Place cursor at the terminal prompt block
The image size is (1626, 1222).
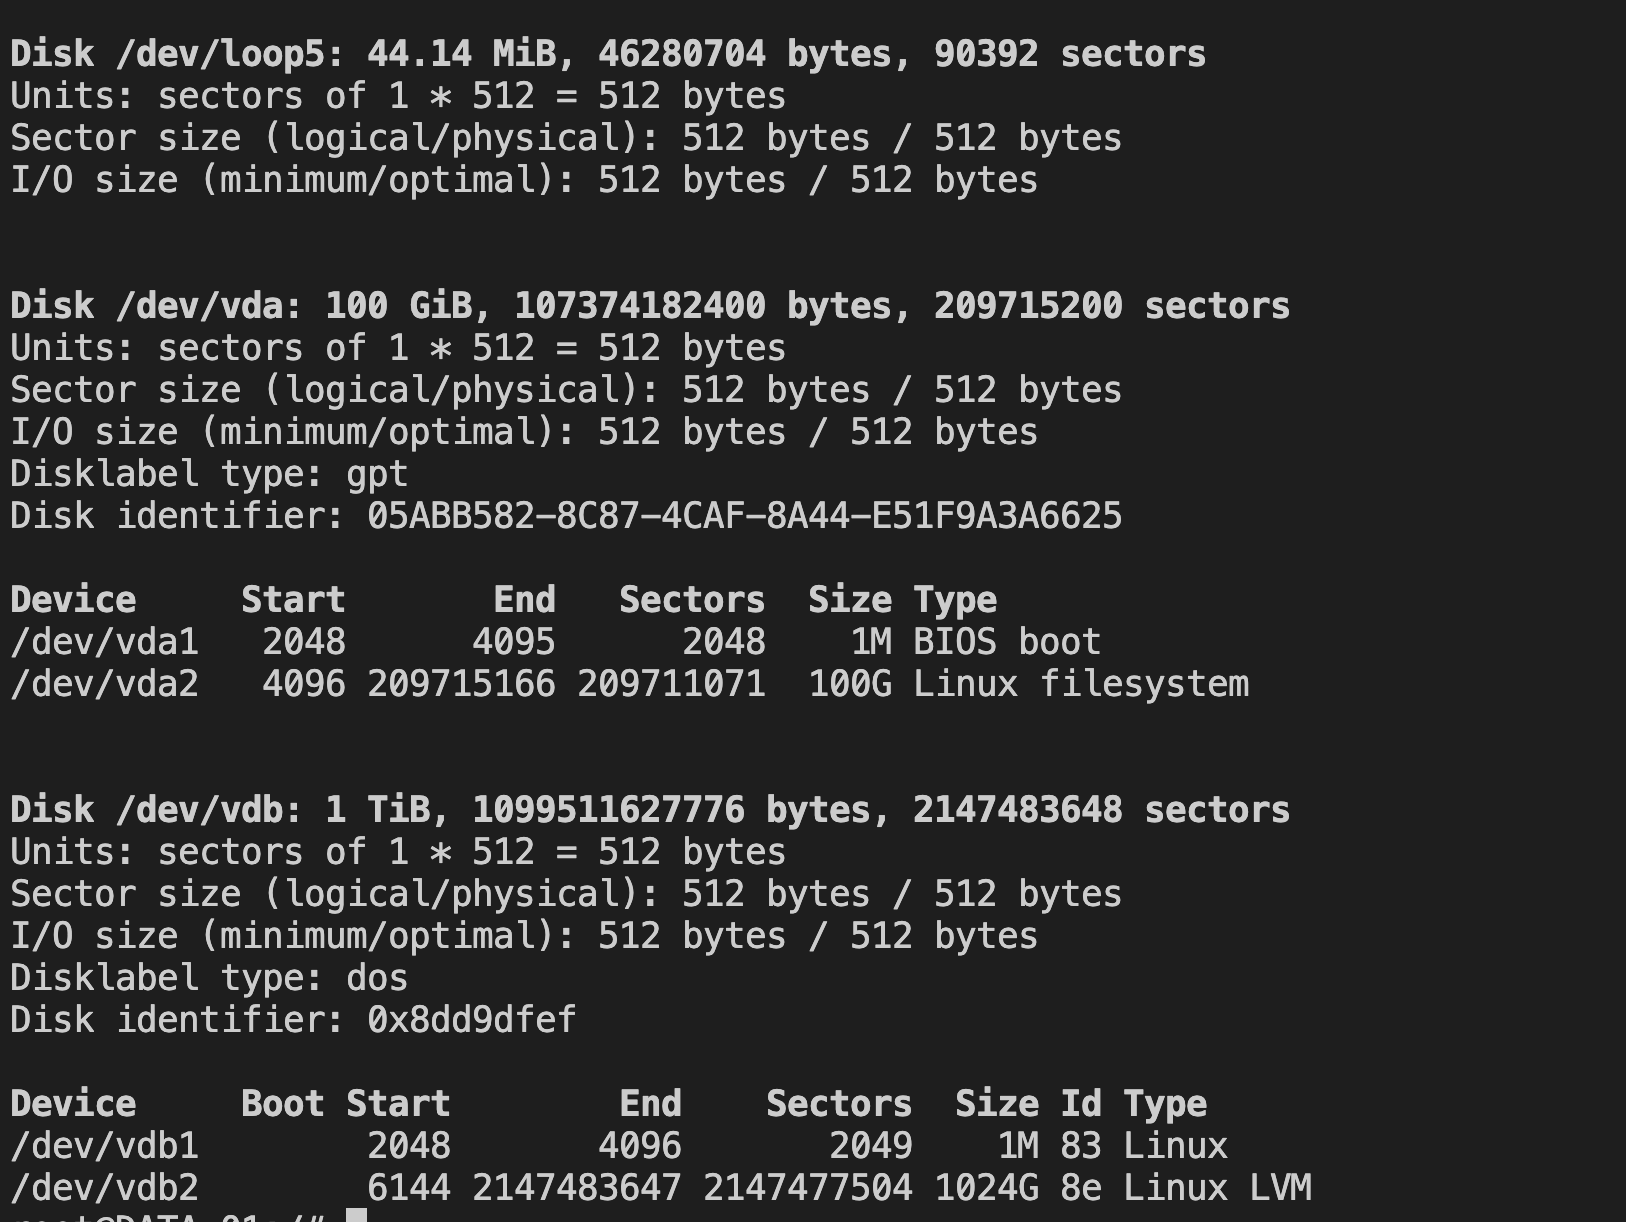(357, 1216)
